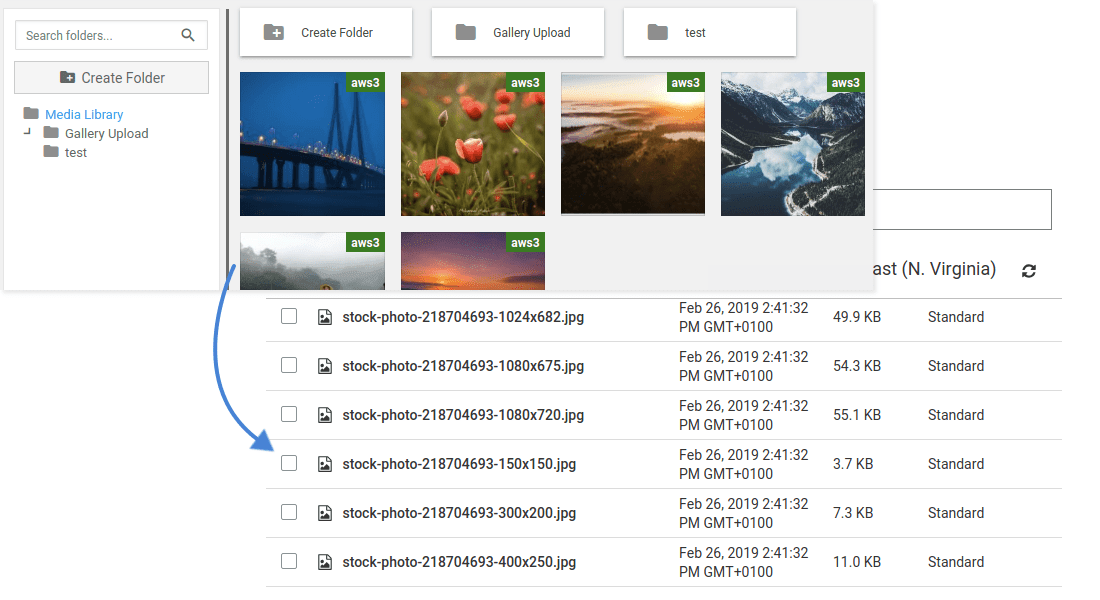Image resolution: width=1100 pixels, height=600 pixels.
Task: Click the folder icon on Gallery Upload tile
Action: coord(466,32)
